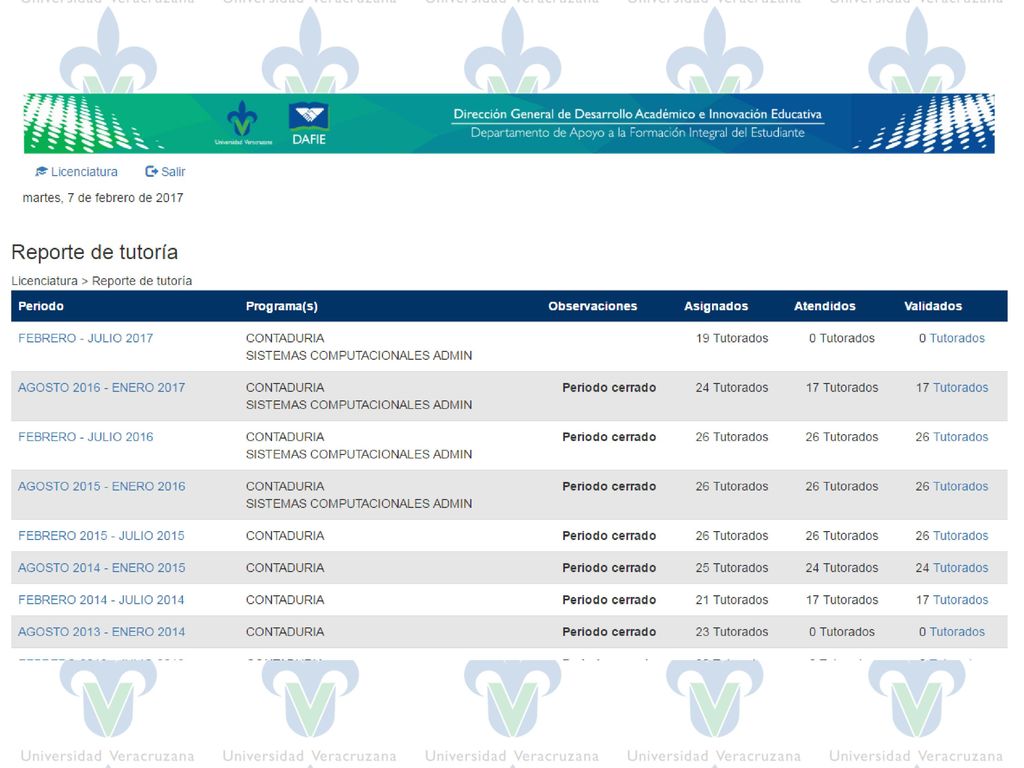The image size is (1024, 768).
Task: Click the Asignados column header
Action: click(x=716, y=306)
